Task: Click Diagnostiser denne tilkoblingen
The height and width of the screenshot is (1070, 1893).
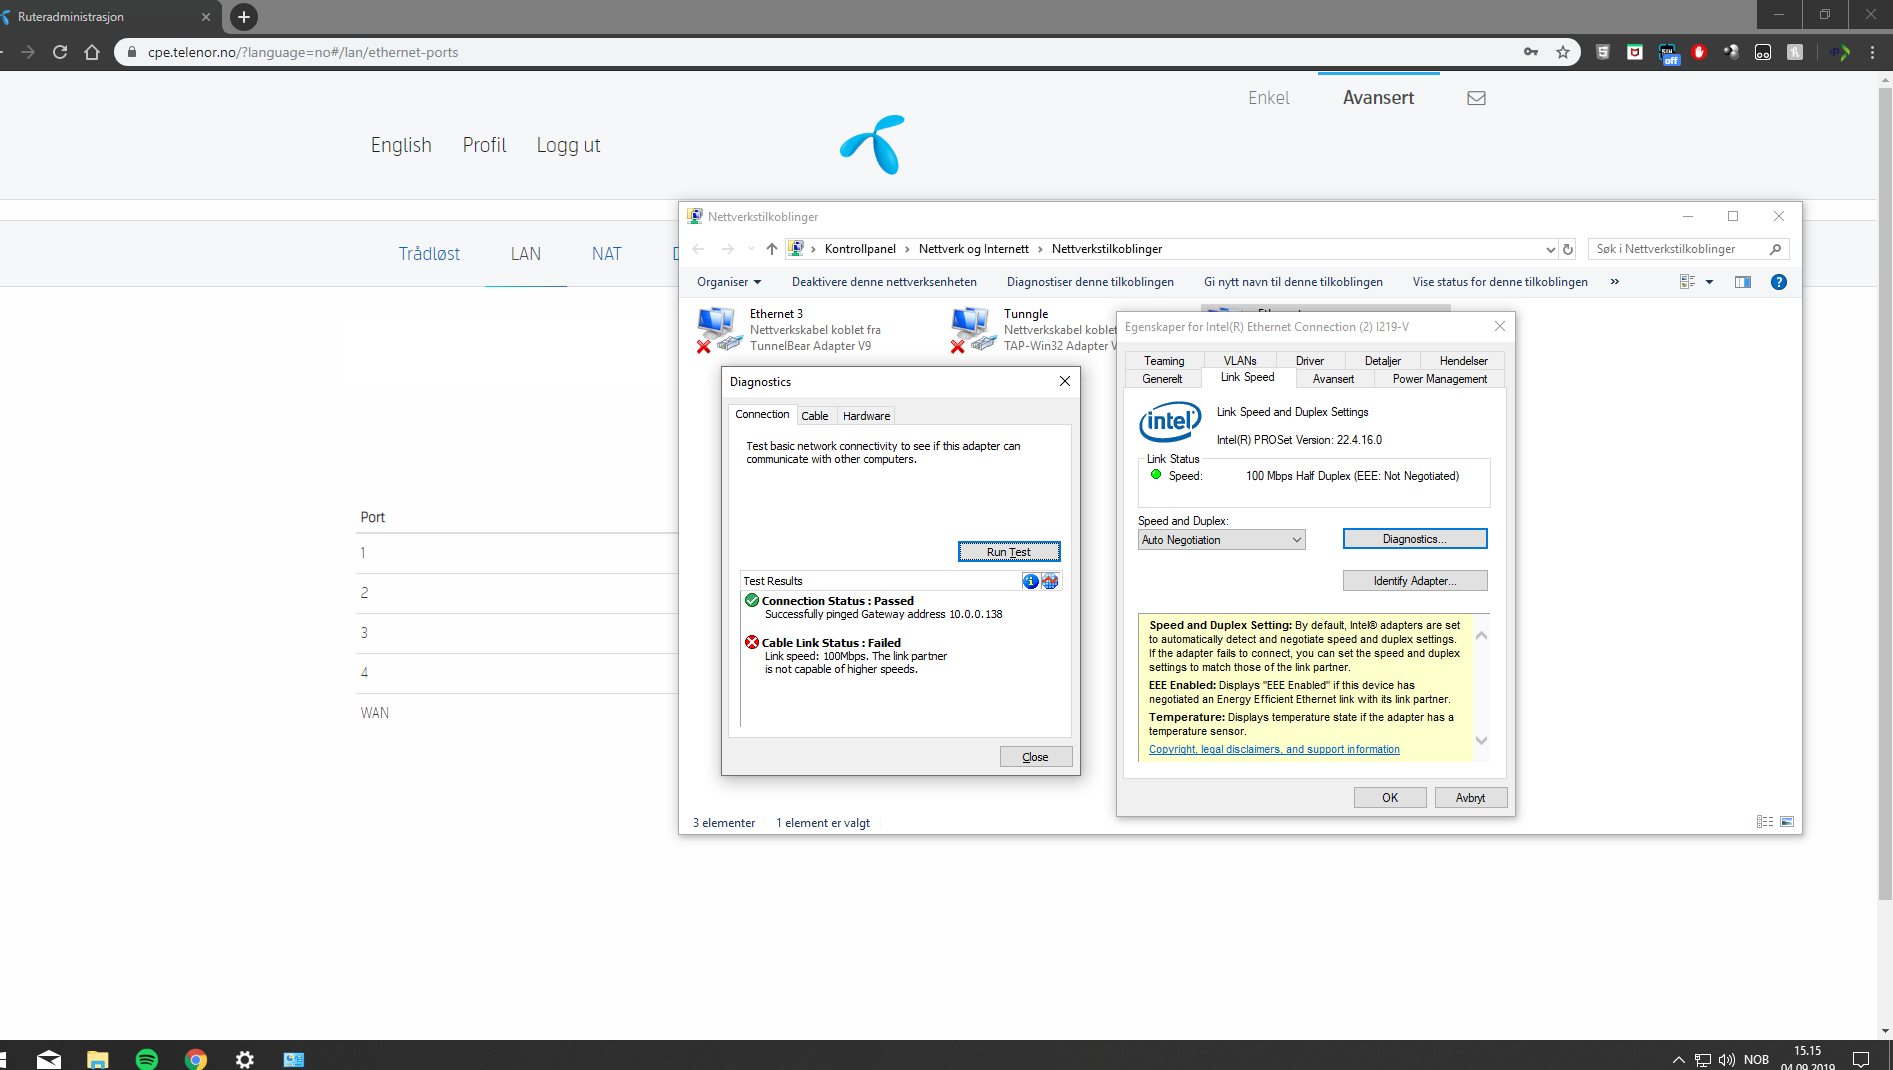Action: click(x=1090, y=282)
